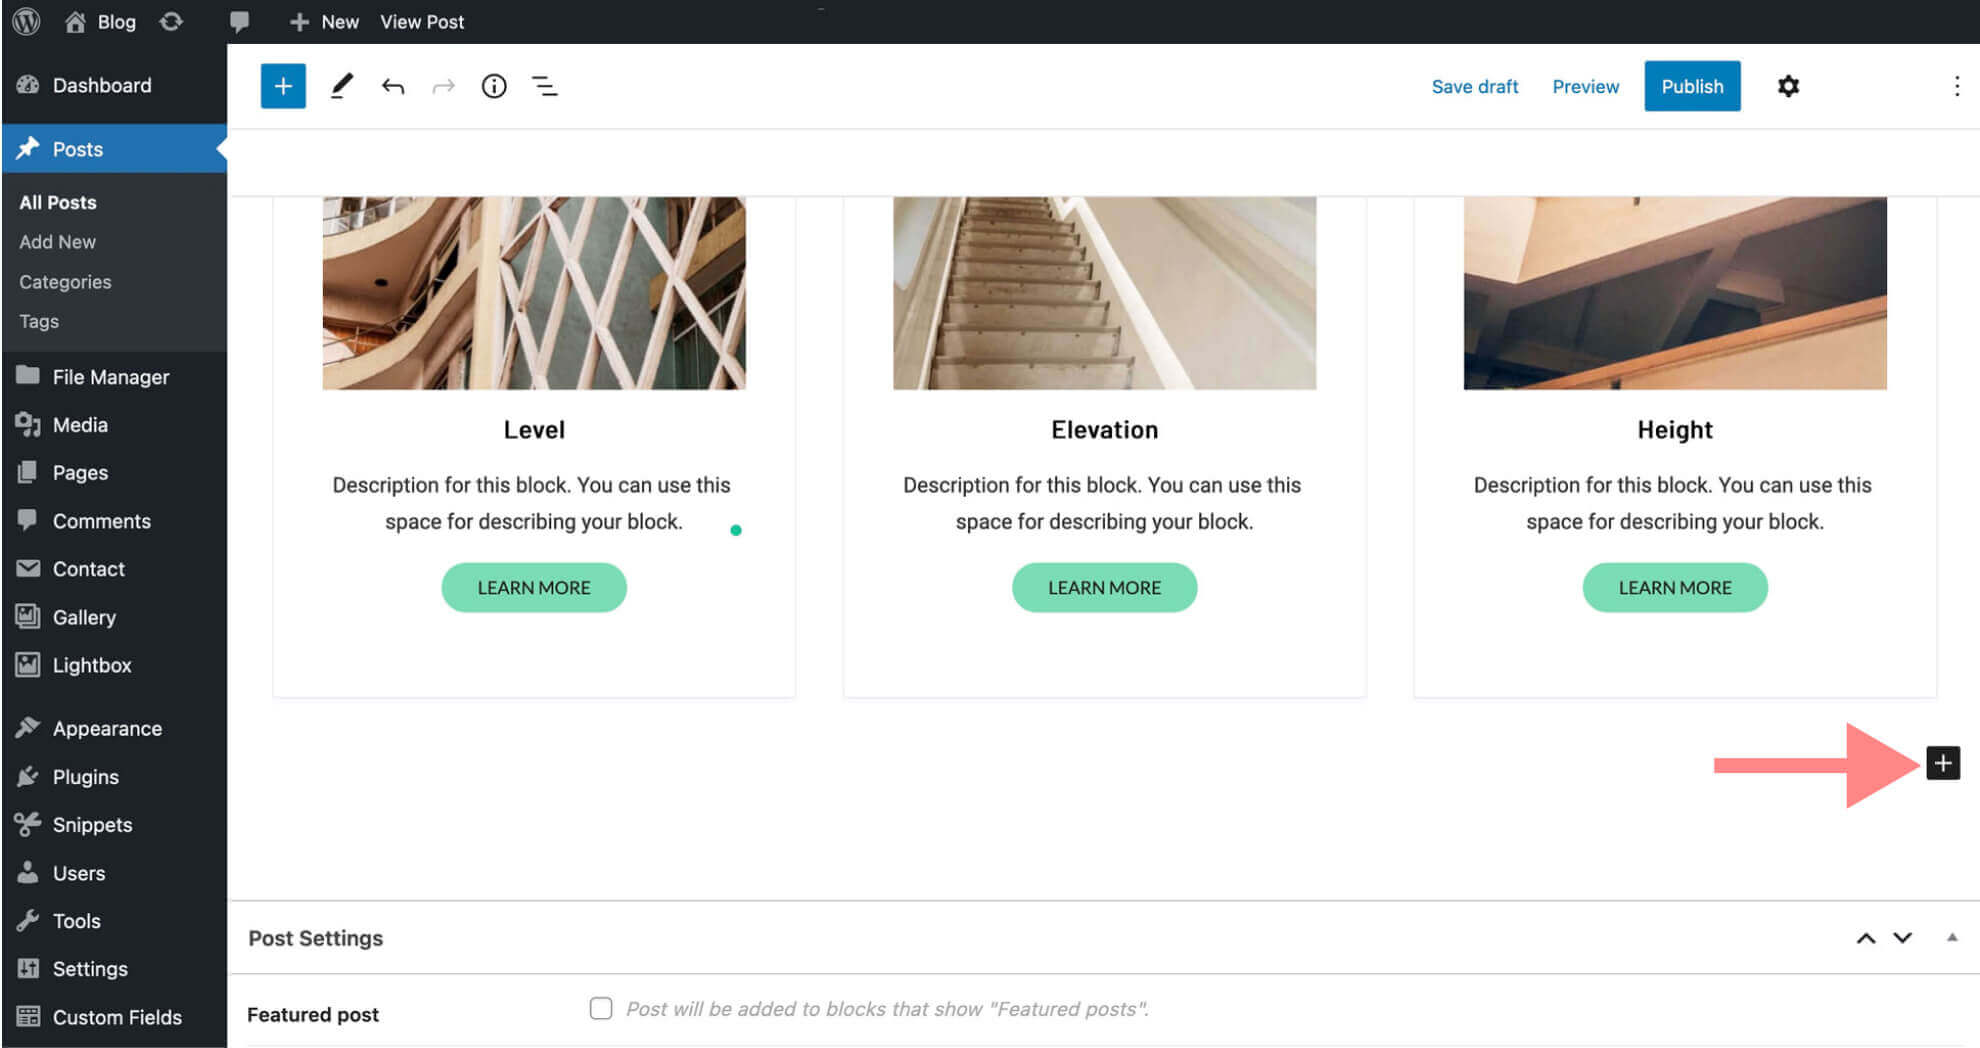Click the Level heading text
Screen dimensions: 1980x1048
point(534,430)
